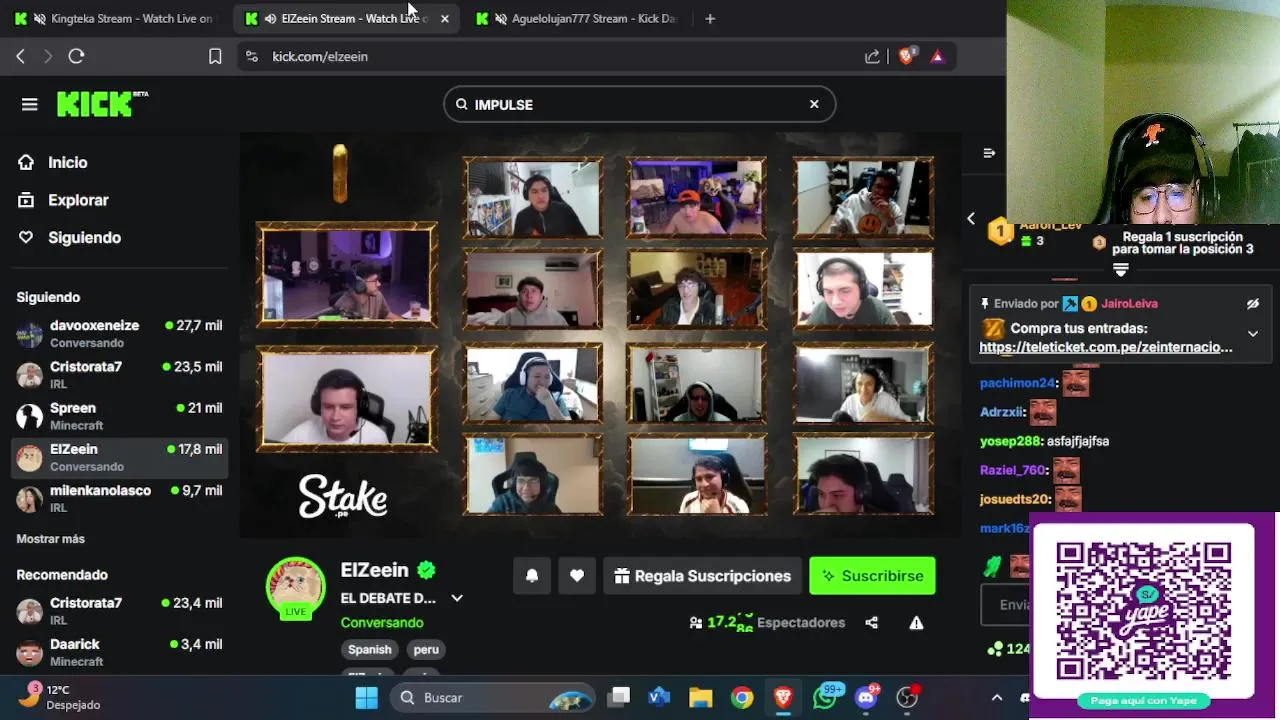Image resolution: width=1280 pixels, height=720 pixels.
Task: Open File Explorer from the taskbar
Action: (x=700, y=697)
